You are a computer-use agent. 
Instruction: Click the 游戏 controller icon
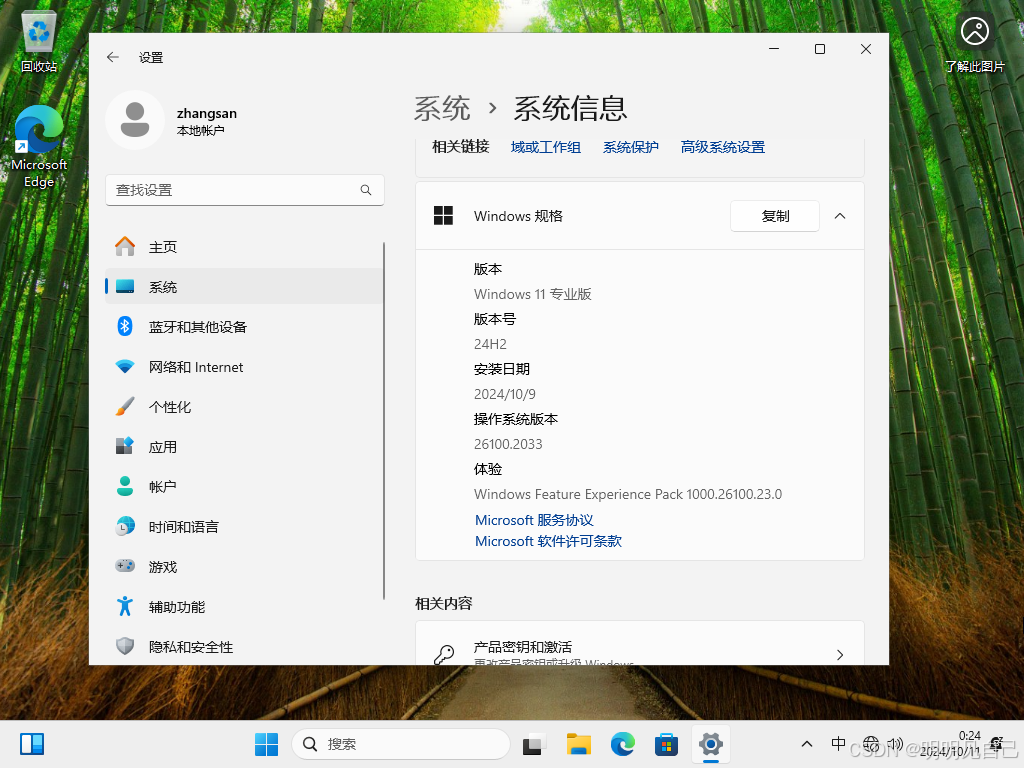pos(125,566)
